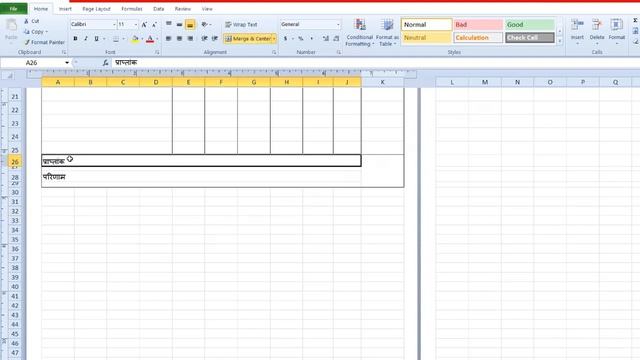Click the Paste button

tap(11, 30)
